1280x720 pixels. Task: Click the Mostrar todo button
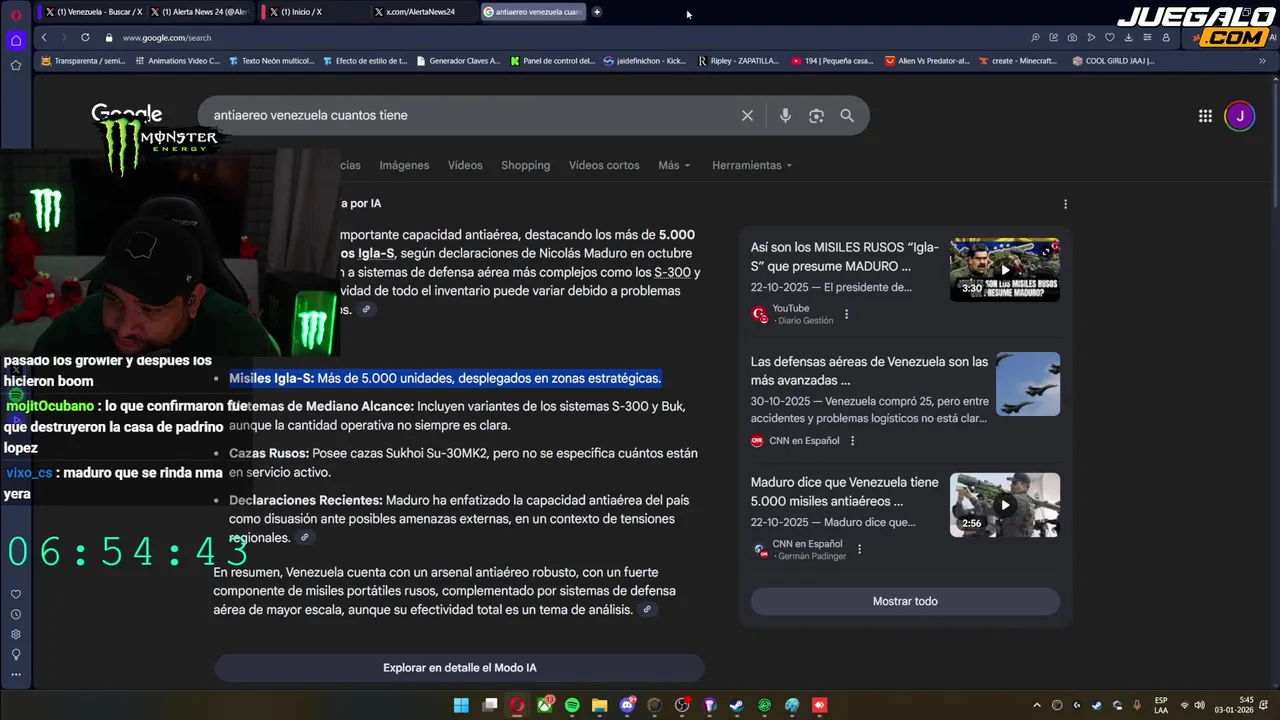905,601
